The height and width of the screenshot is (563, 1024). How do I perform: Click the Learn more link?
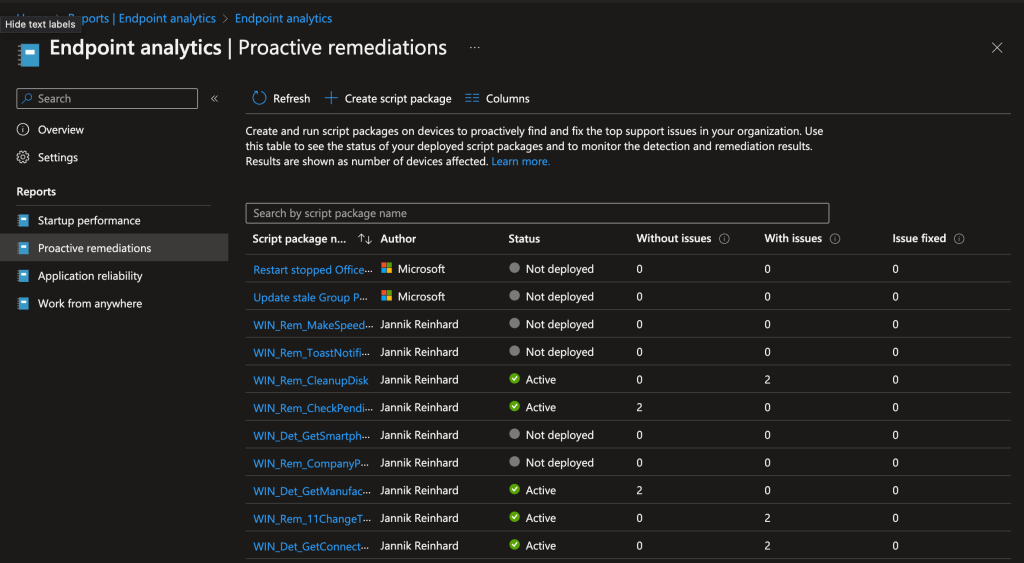pyautogui.click(x=520, y=162)
